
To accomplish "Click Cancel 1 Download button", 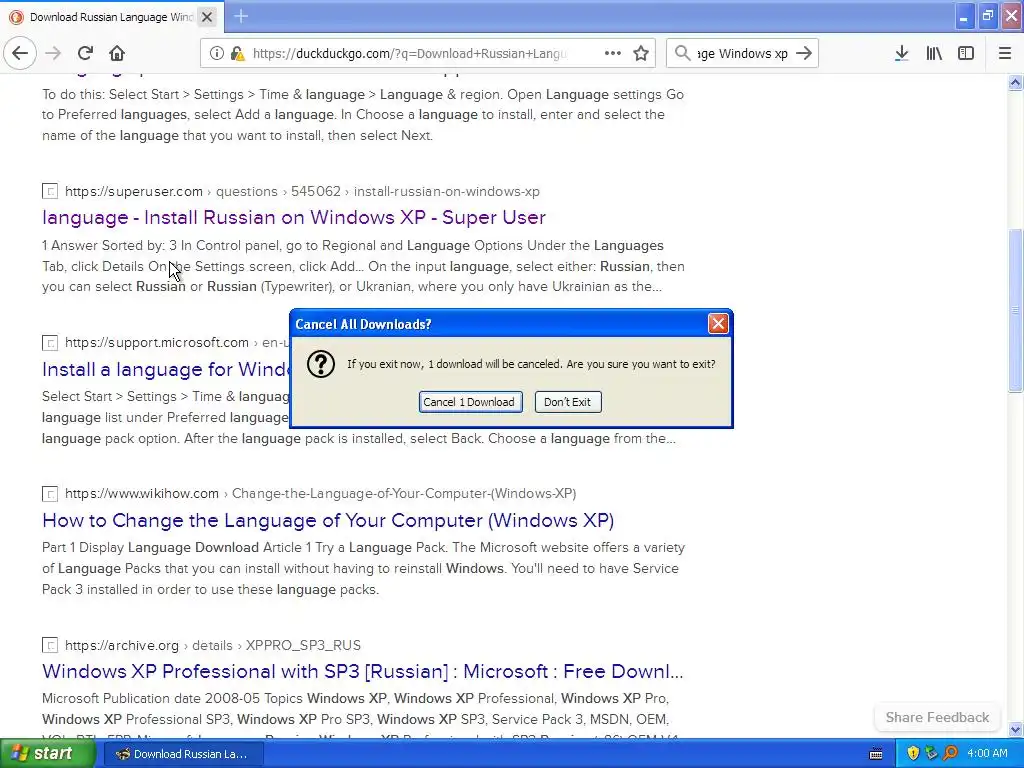I will click(x=470, y=402).
